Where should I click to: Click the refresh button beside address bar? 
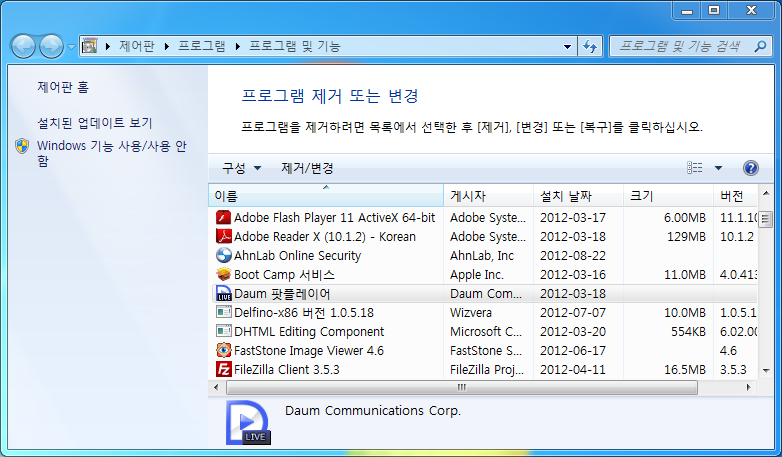pyautogui.click(x=589, y=46)
